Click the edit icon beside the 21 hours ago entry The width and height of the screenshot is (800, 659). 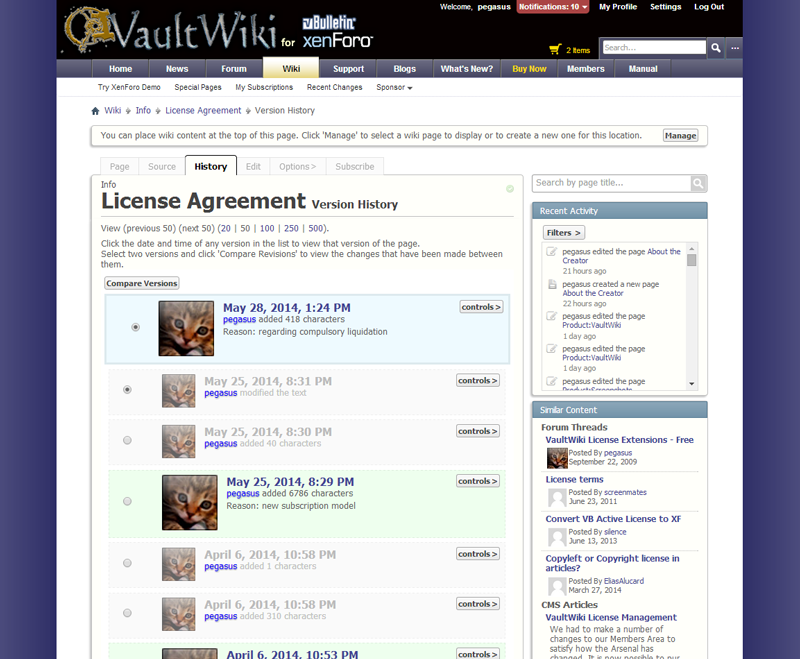552,252
